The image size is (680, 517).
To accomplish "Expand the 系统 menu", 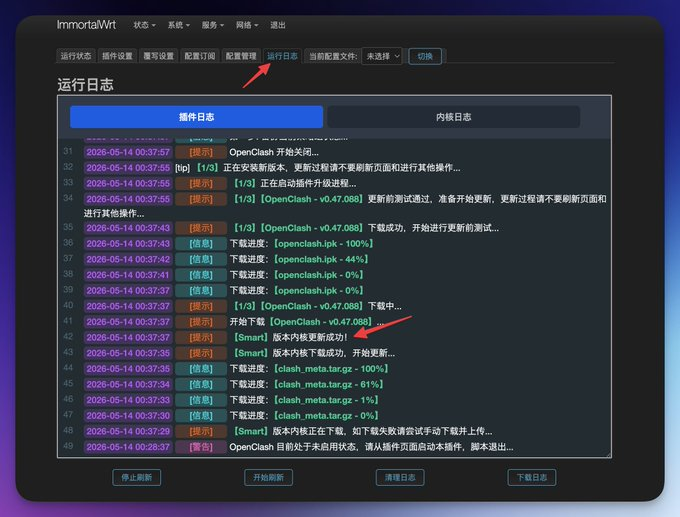I will point(179,25).
